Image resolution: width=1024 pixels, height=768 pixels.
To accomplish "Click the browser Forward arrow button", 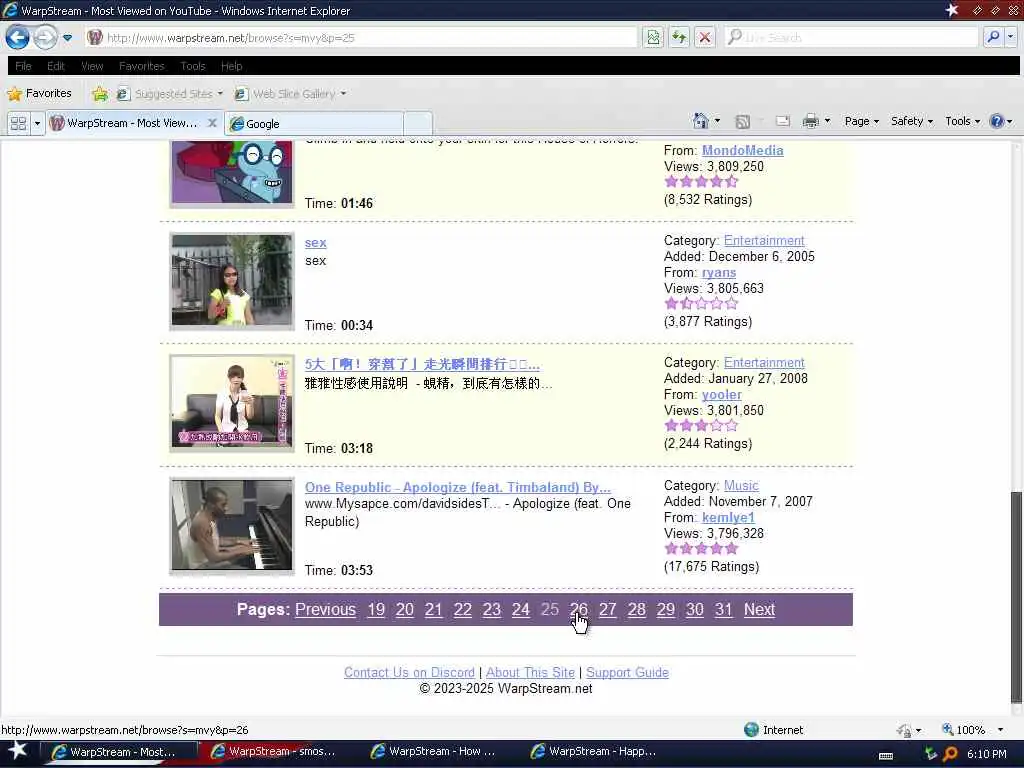I will pyautogui.click(x=44, y=37).
